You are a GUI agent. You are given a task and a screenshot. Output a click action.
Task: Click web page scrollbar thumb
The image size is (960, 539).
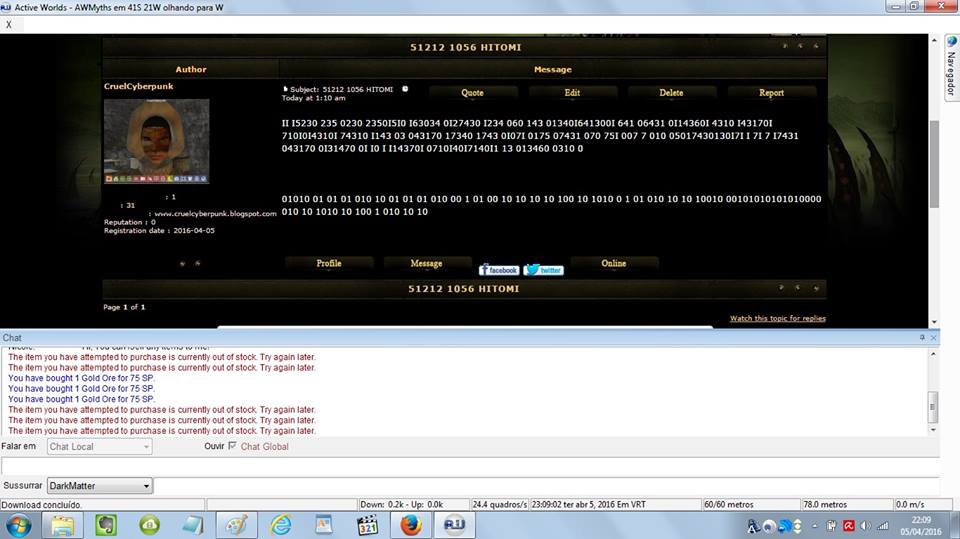[934, 164]
